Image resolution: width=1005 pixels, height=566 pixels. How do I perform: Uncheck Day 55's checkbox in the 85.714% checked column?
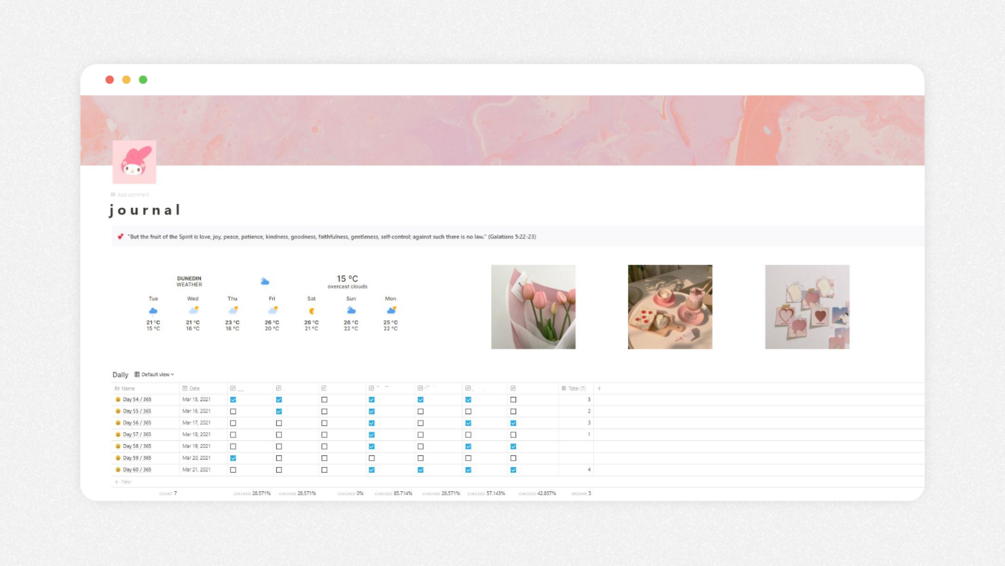pyautogui.click(x=372, y=411)
